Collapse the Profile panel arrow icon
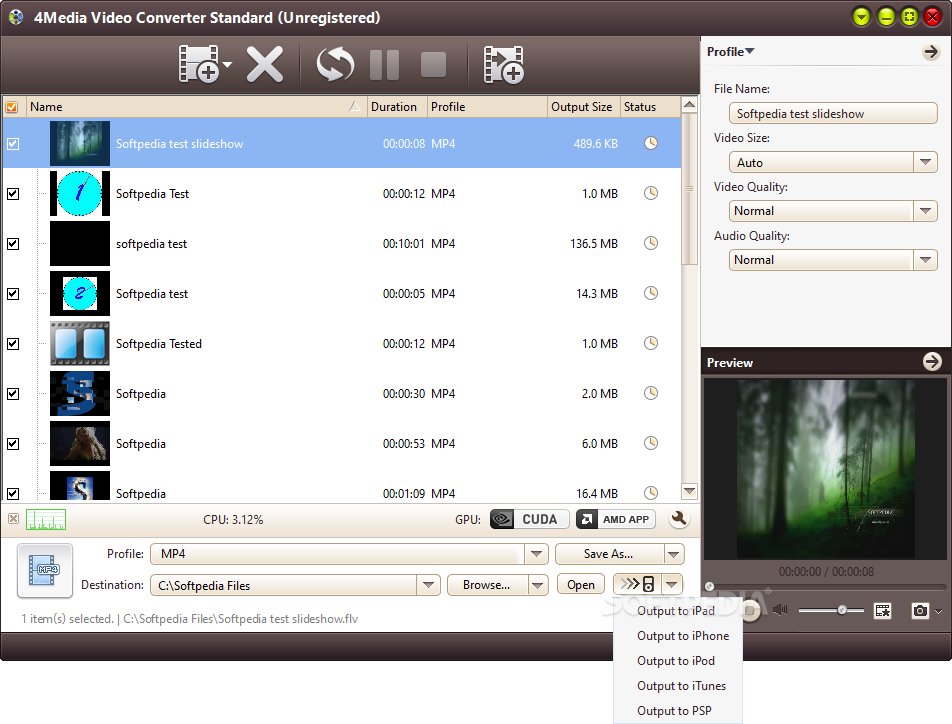This screenshot has width=952, height=724. [x=931, y=52]
